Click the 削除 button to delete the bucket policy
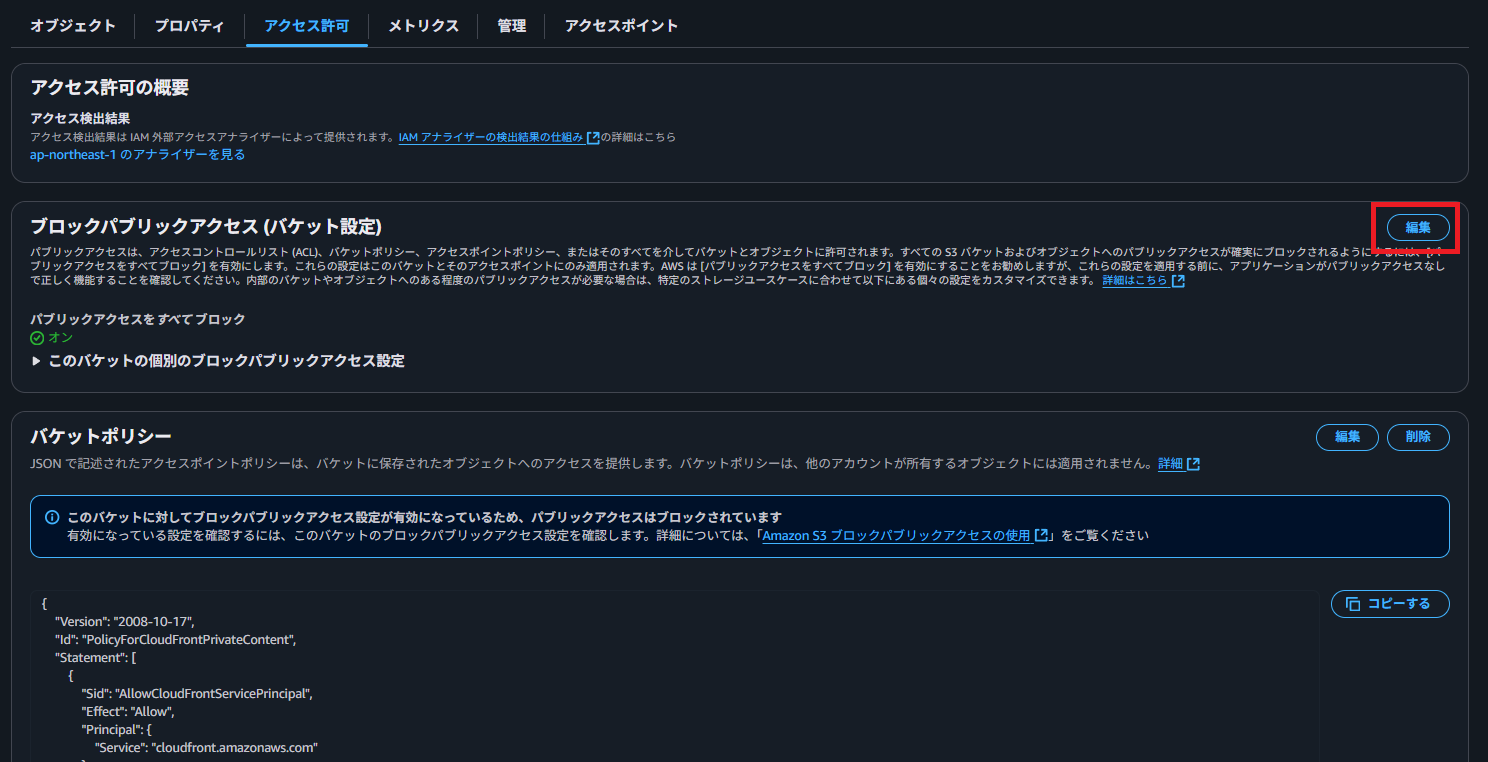Image resolution: width=1488 pixels, height=762 pixels. click(x=1418, y=437)
